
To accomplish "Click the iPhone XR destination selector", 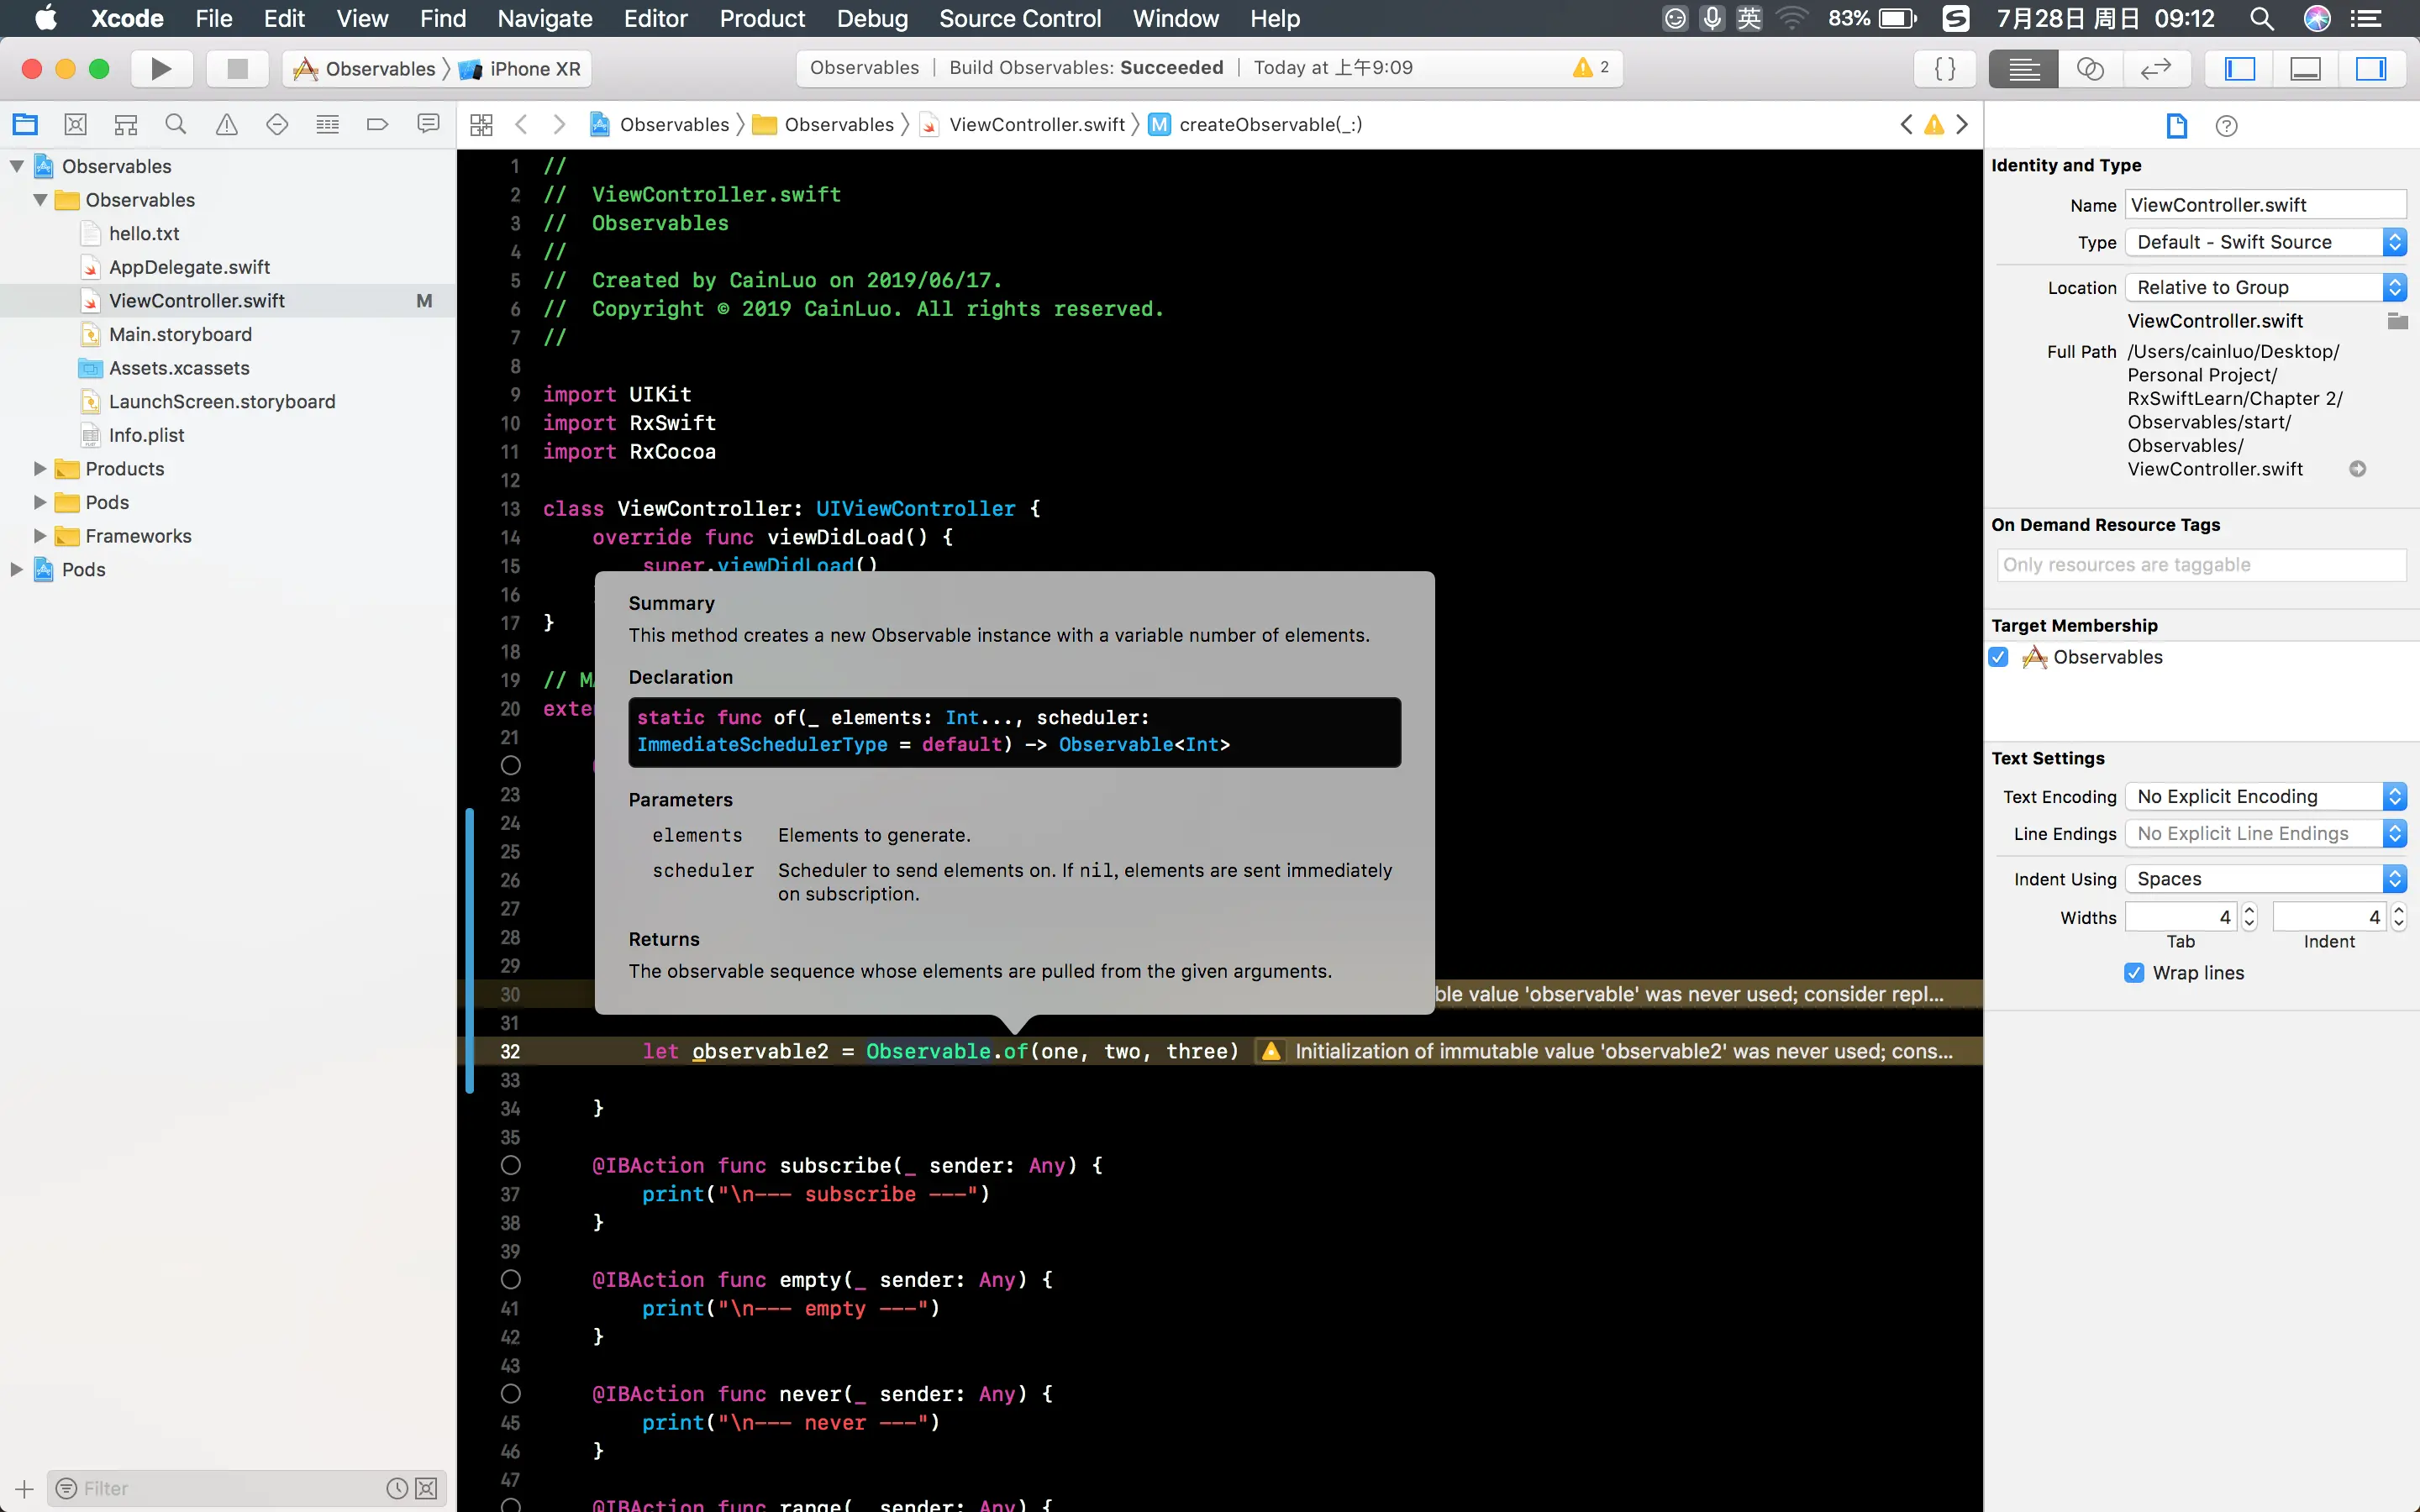I will coord(534,68).
